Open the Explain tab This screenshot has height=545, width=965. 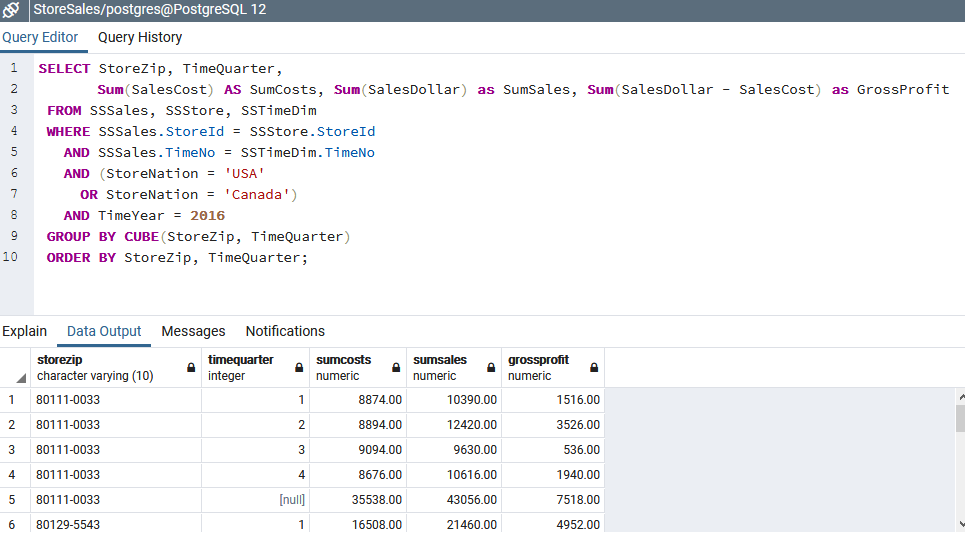pyautogui.click(x=24, y=331)
